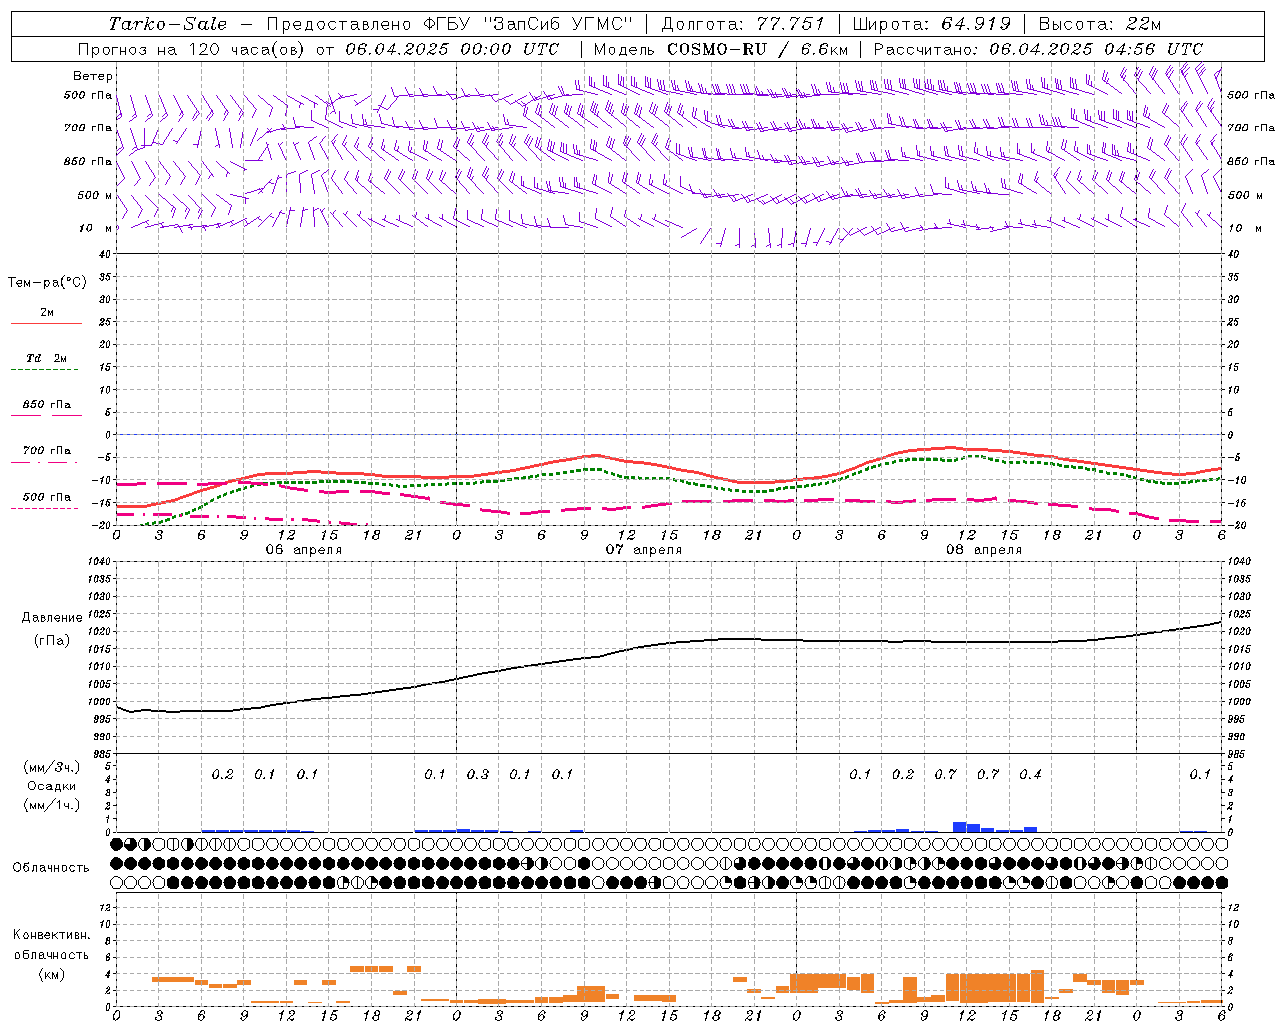Click the "0.3" precipitation amount value

(x=478, y=774)
